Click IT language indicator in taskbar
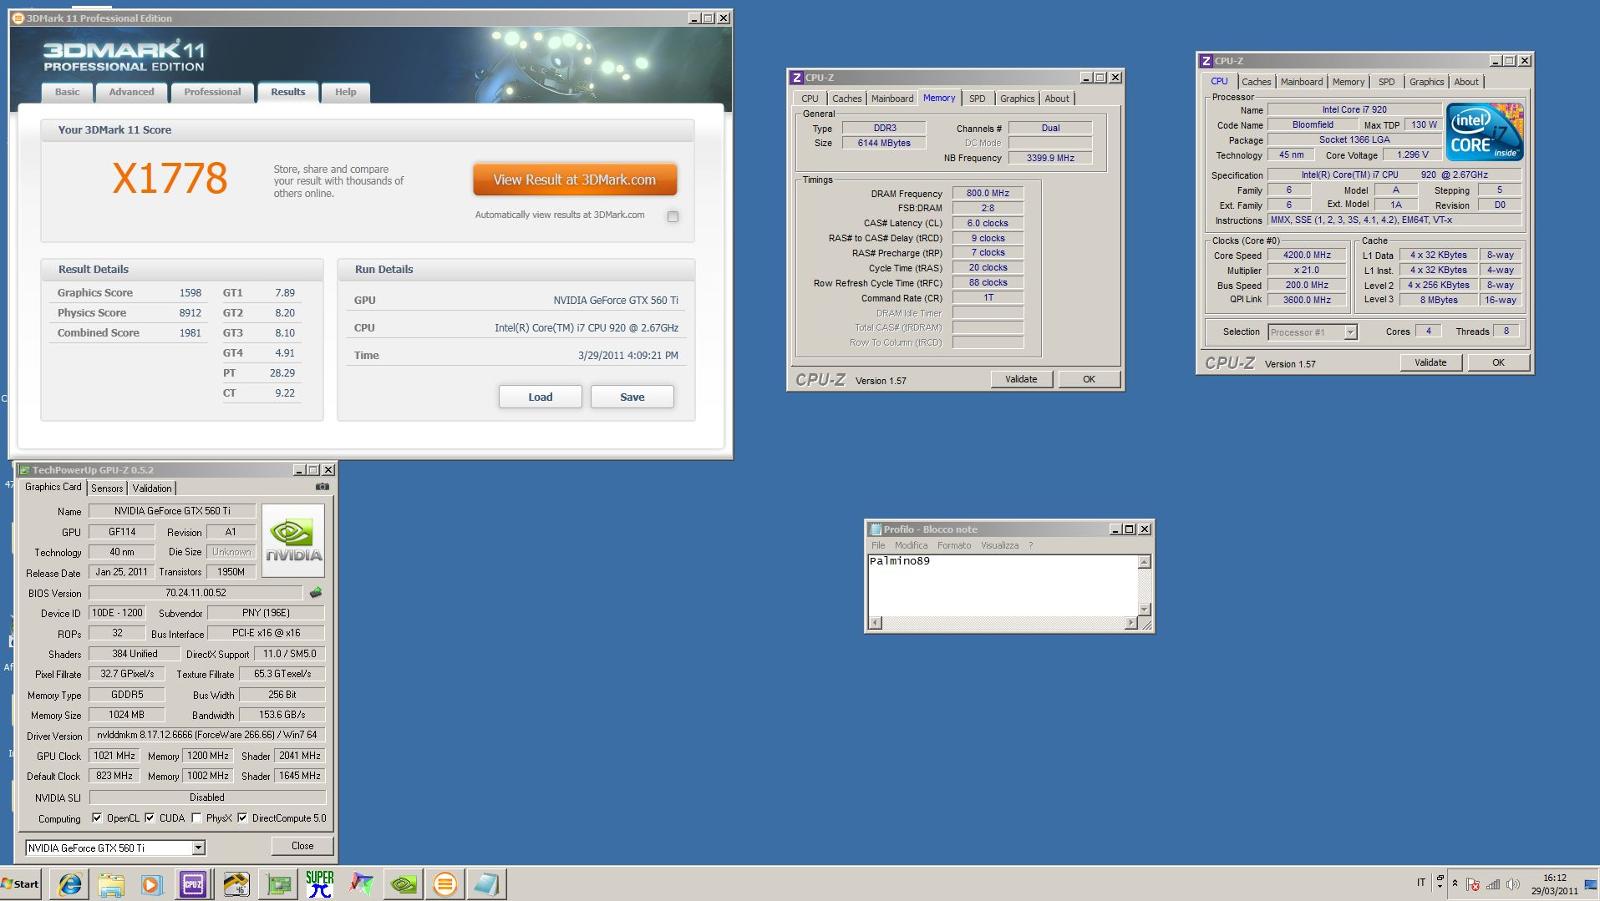The height and width of the screenshot is (901, 1600). (x=1421, y=883)
